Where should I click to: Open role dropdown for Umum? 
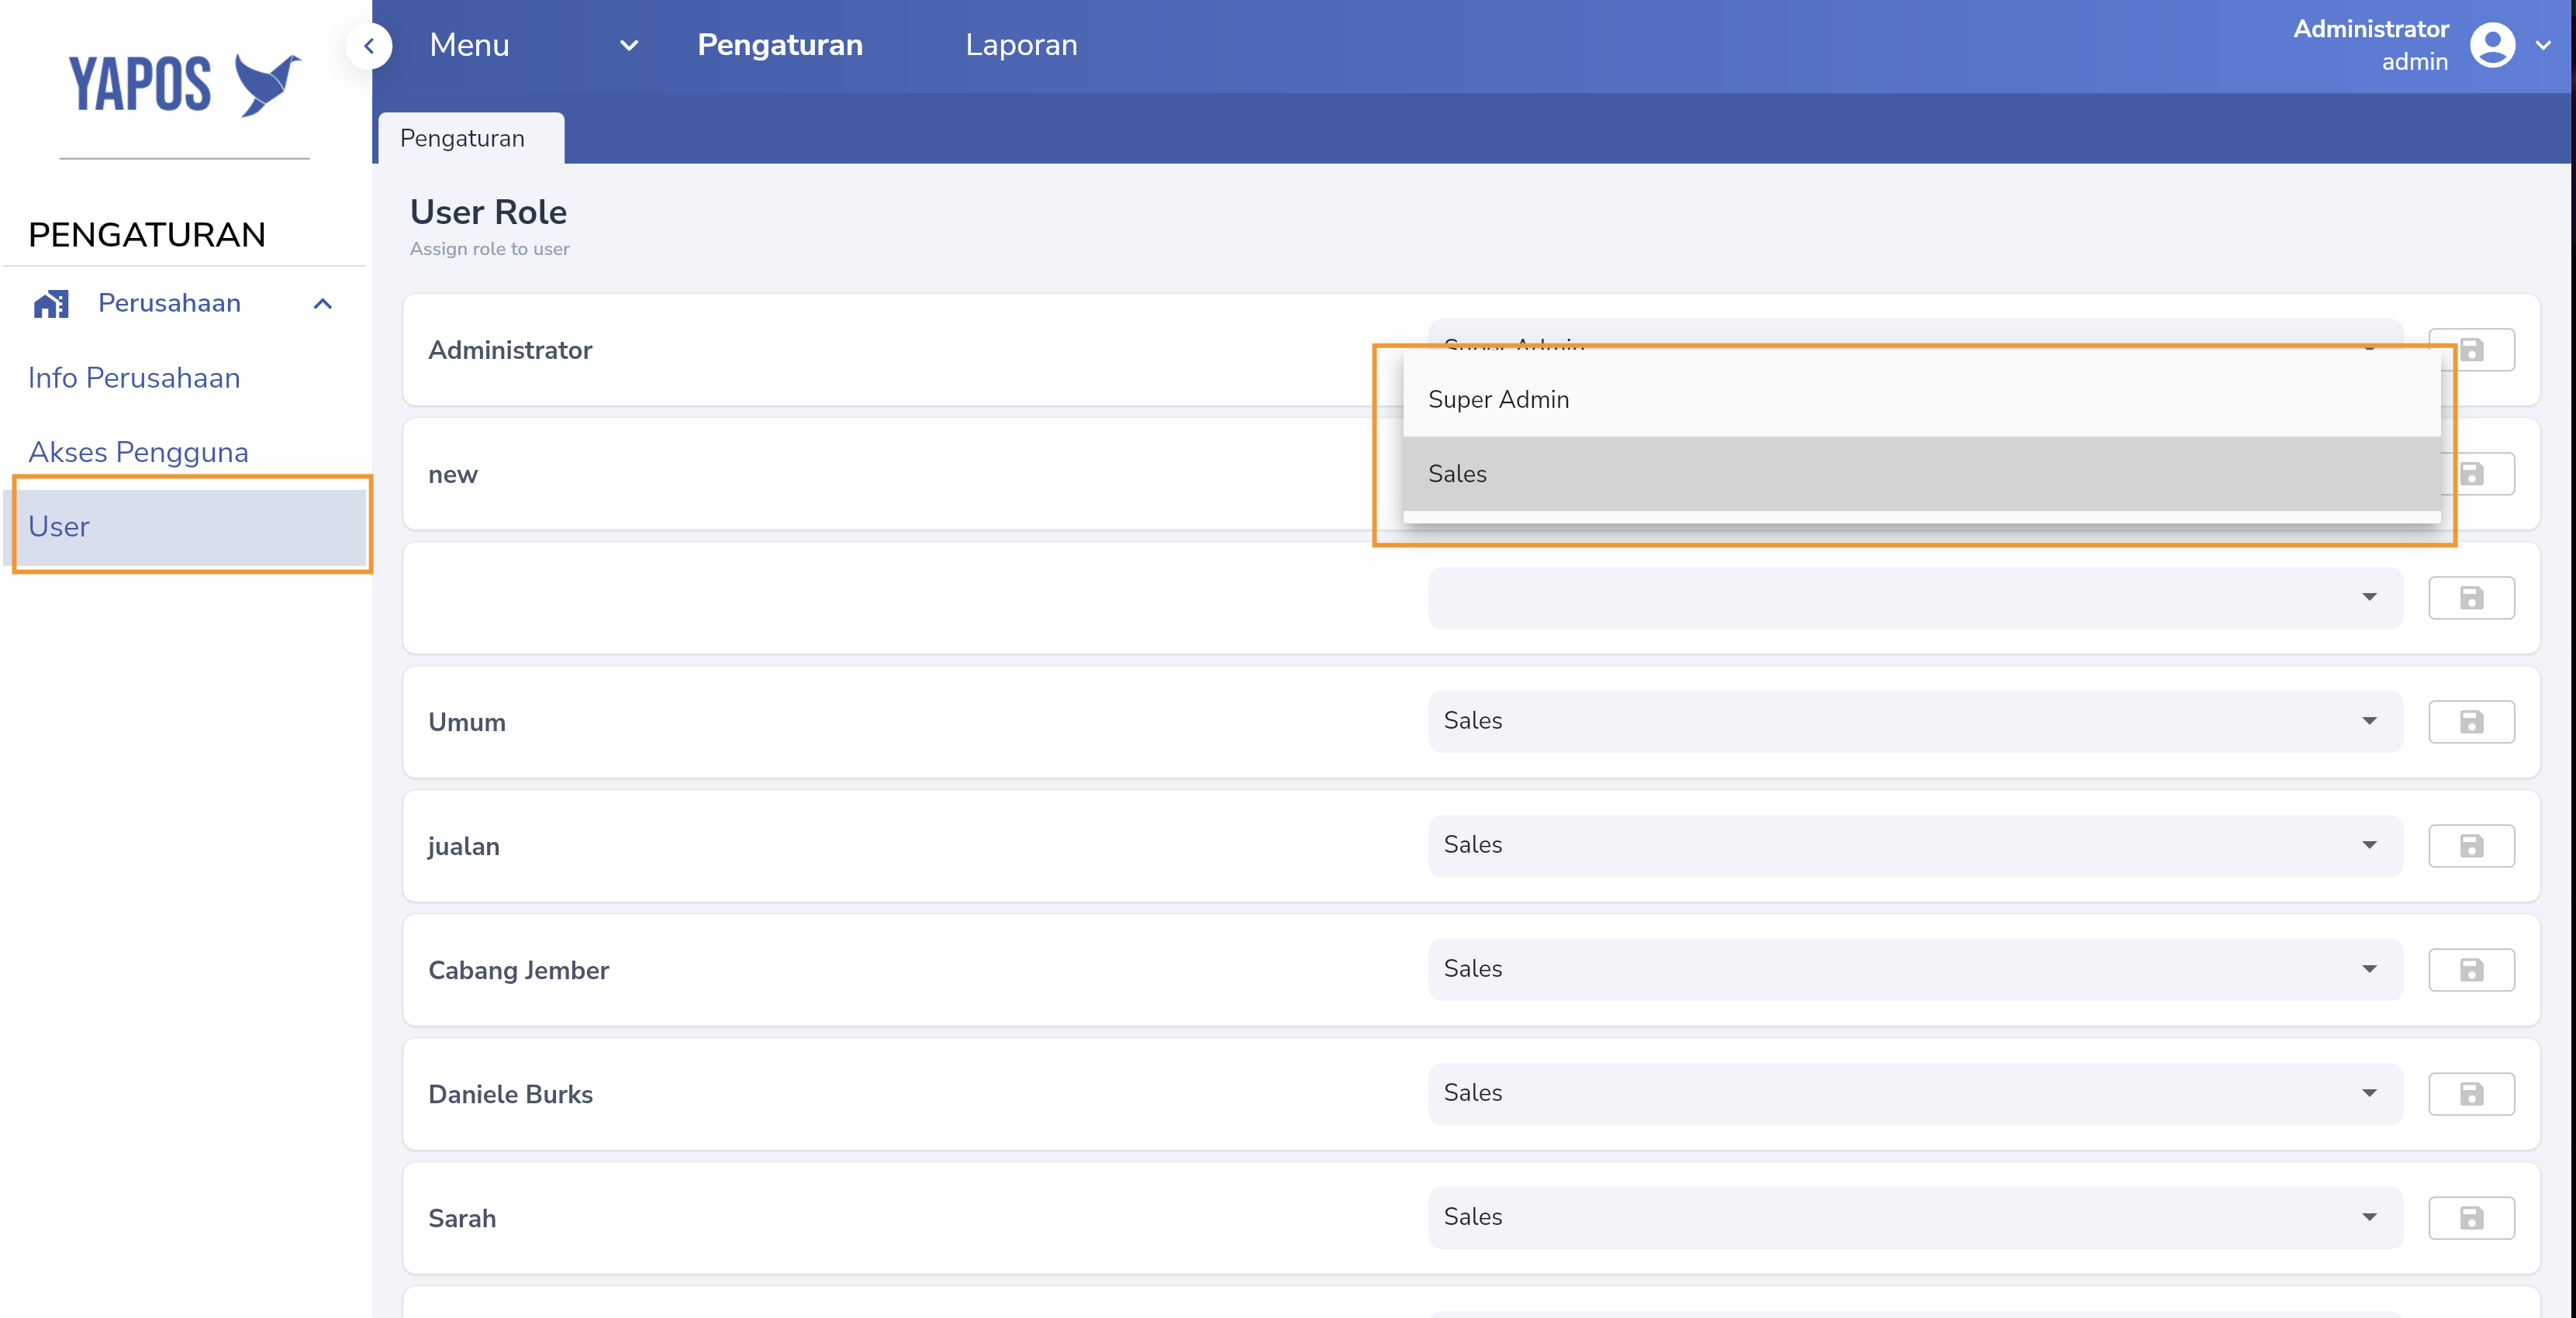[x=1914, y=721]
